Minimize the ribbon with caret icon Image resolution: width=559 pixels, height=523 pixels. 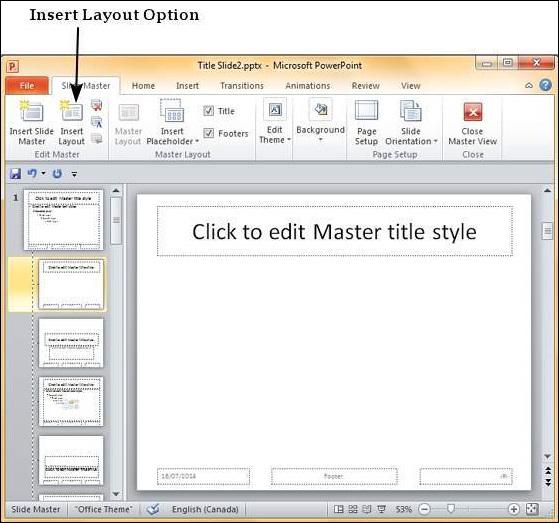(x=529, y=85)
